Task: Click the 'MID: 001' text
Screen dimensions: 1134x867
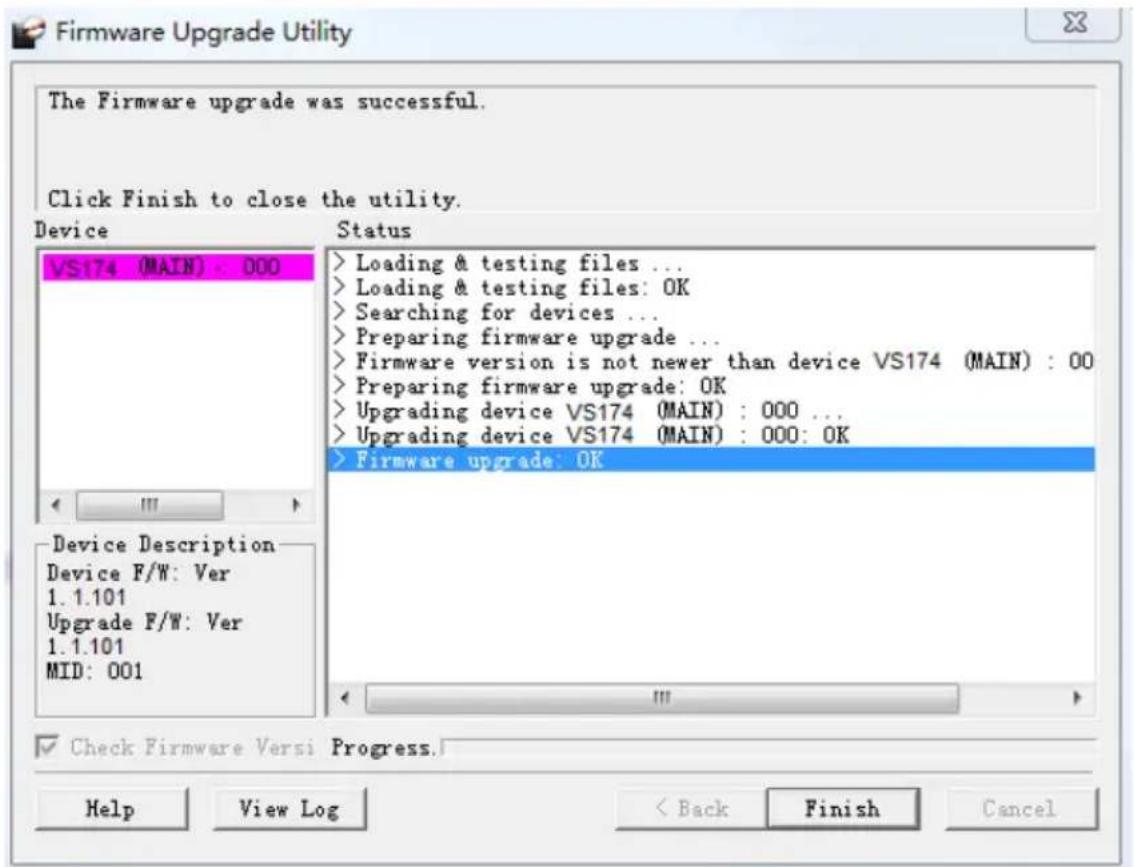Action: coord(95,672)
